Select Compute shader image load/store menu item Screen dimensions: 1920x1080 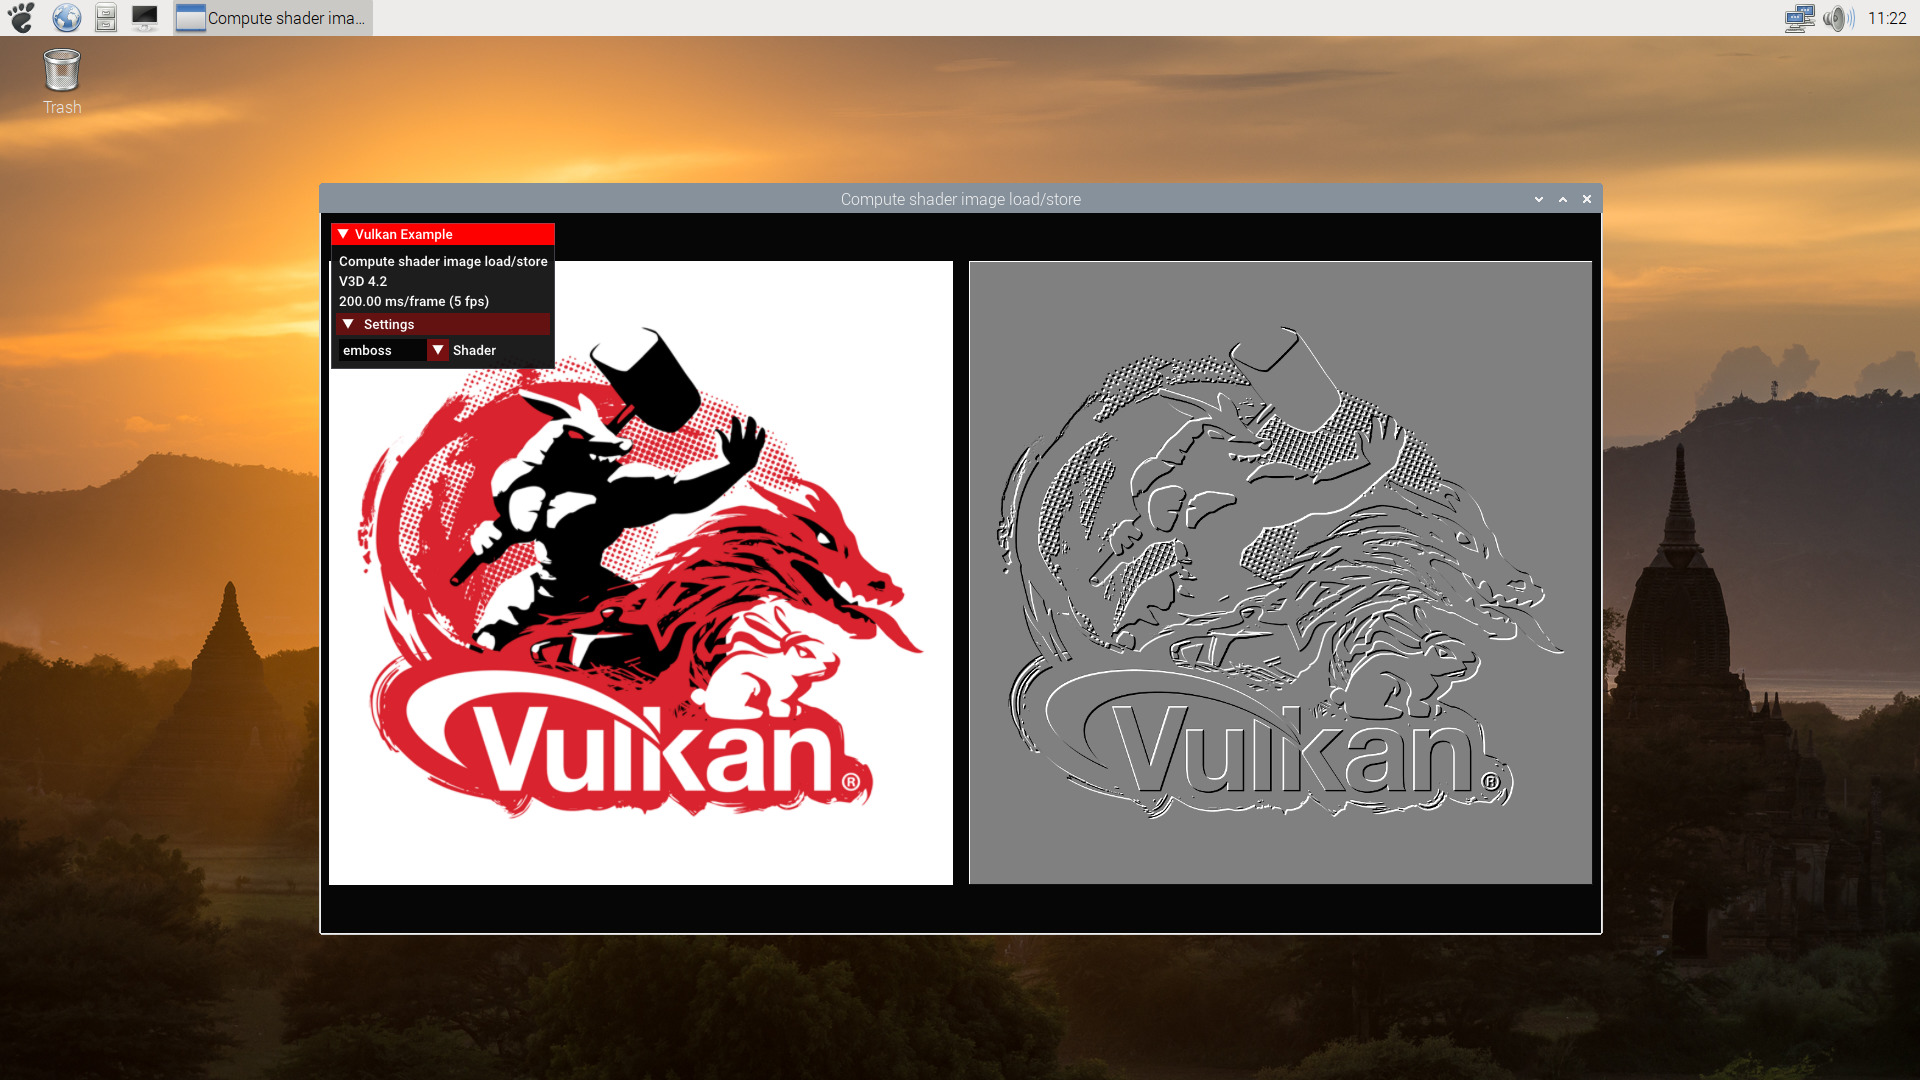pyautogui.click(x=442, y=260)
